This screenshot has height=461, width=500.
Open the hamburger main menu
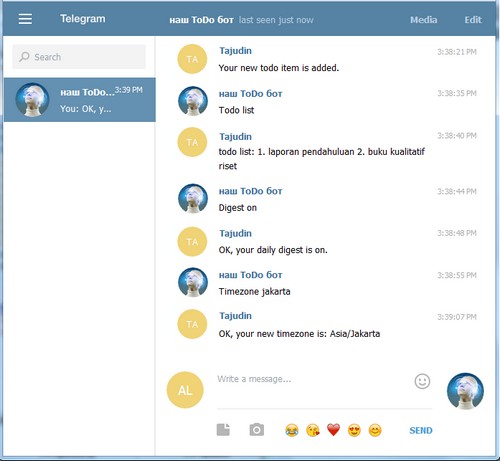[25, 19]
